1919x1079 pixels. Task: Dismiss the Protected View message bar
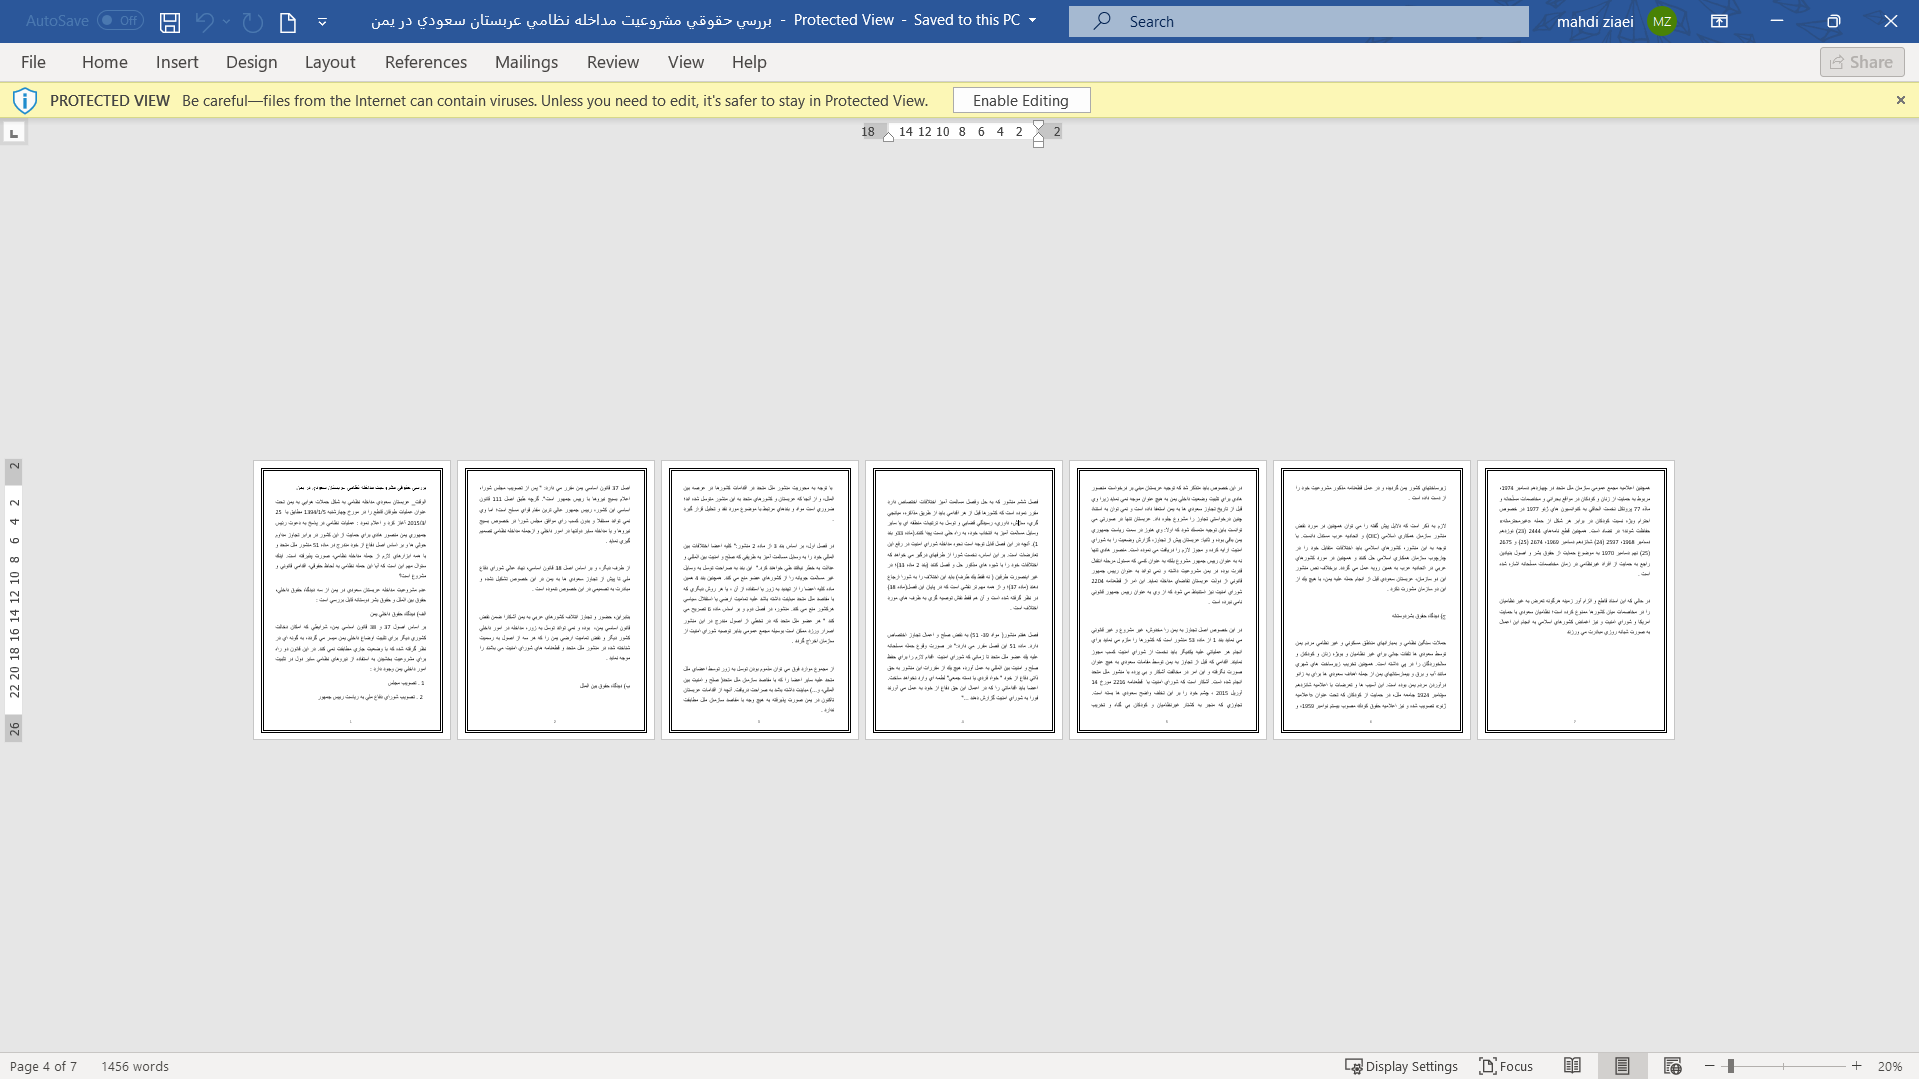pyautogui.click(x=1900, y=100)
